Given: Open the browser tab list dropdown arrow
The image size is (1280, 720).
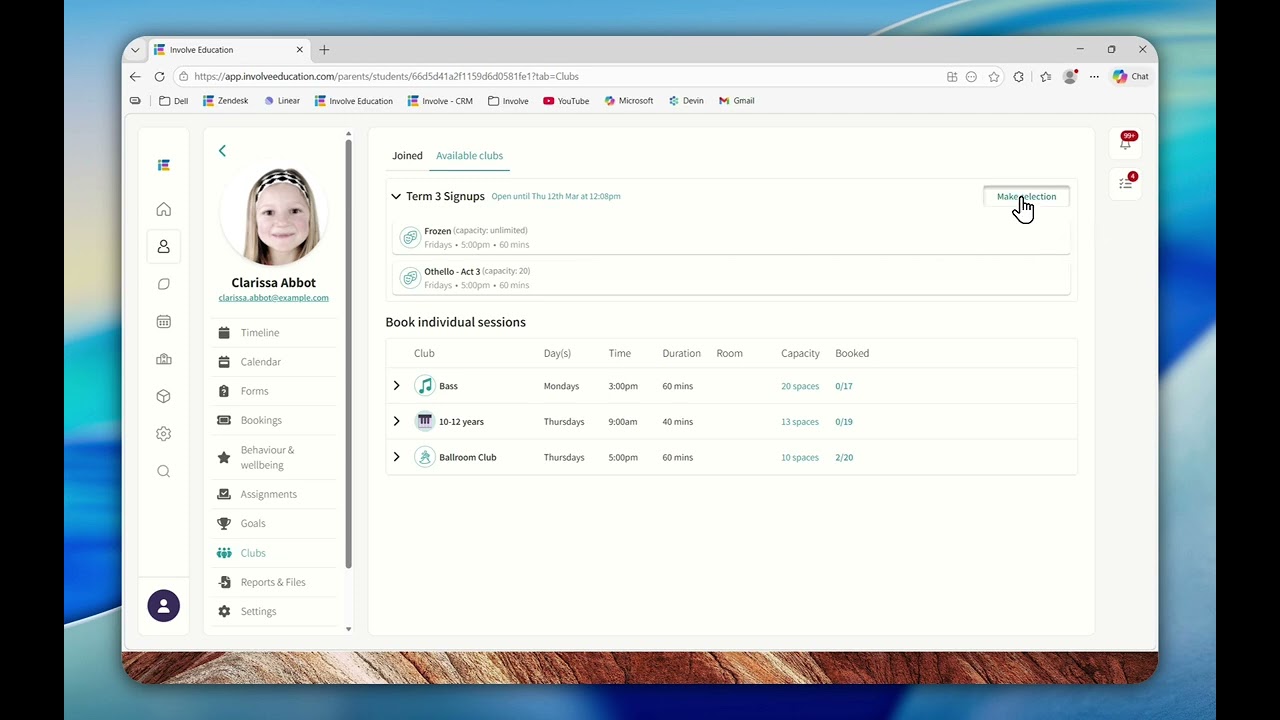Looking at the screenshot, I should [x=135, y=49].
